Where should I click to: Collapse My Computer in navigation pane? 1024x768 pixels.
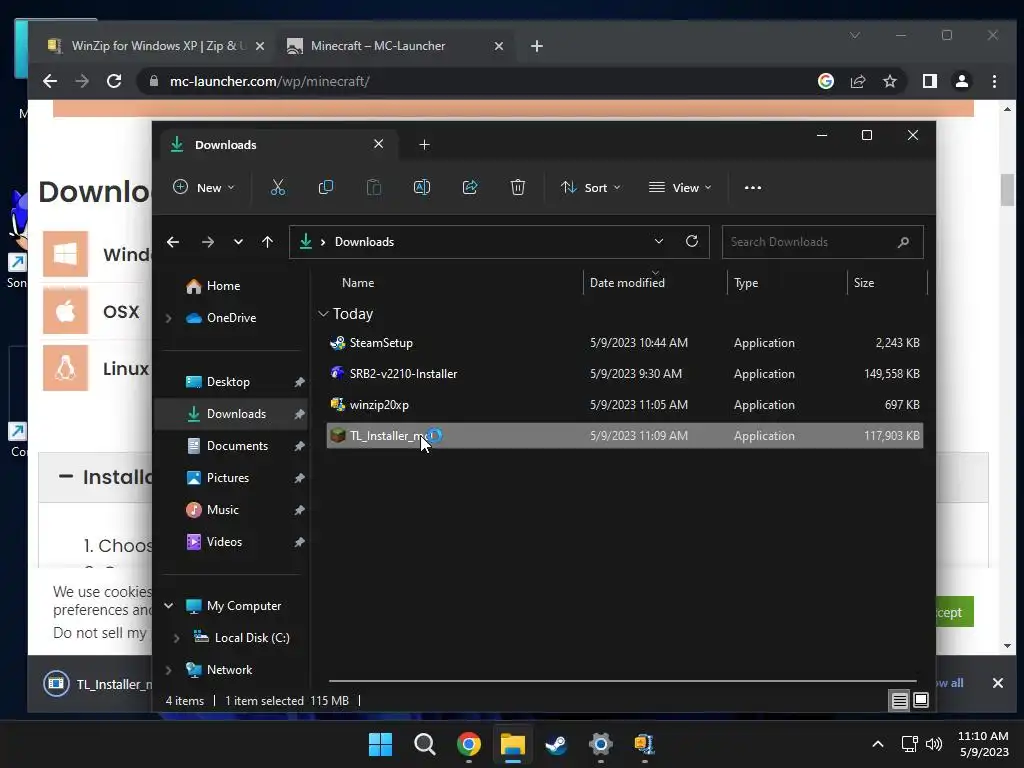point(168,606)
